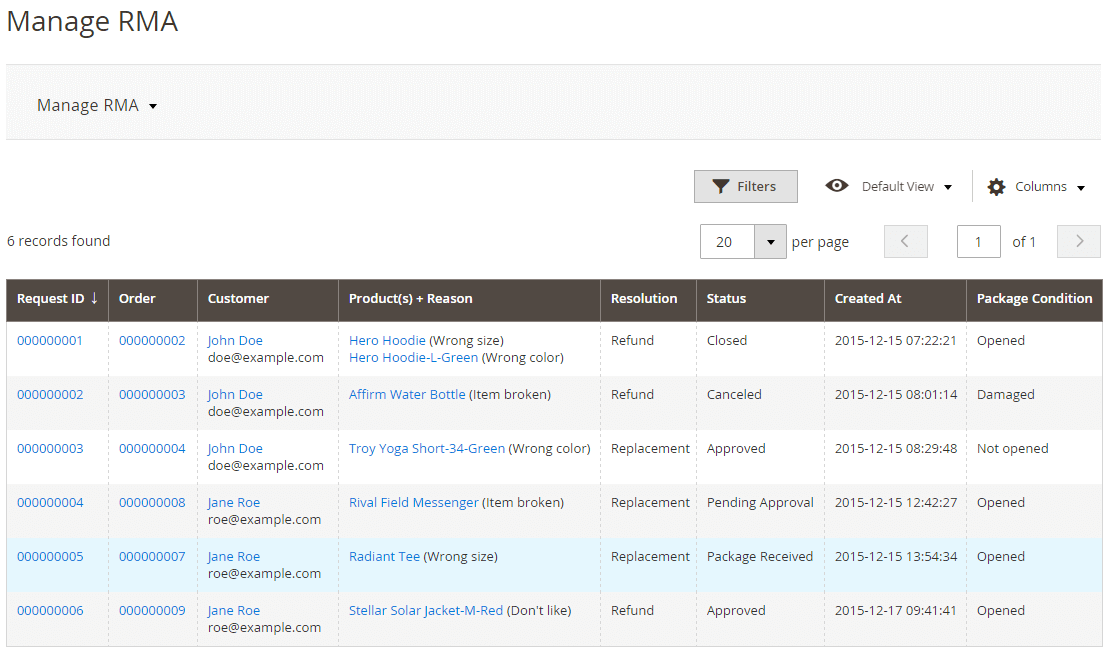Open request 000000003 link
1106x652 pixels.
[50, 449]
